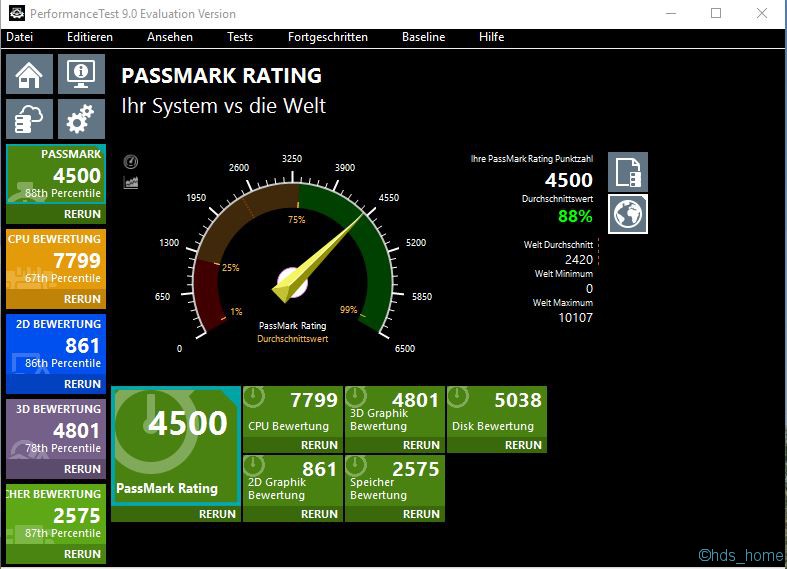The width and height of the screenshot is (787, 569).
Task: Select the 2D BEWERTUNG 861 sidebar tile
Action: click(x=56, y=344)
